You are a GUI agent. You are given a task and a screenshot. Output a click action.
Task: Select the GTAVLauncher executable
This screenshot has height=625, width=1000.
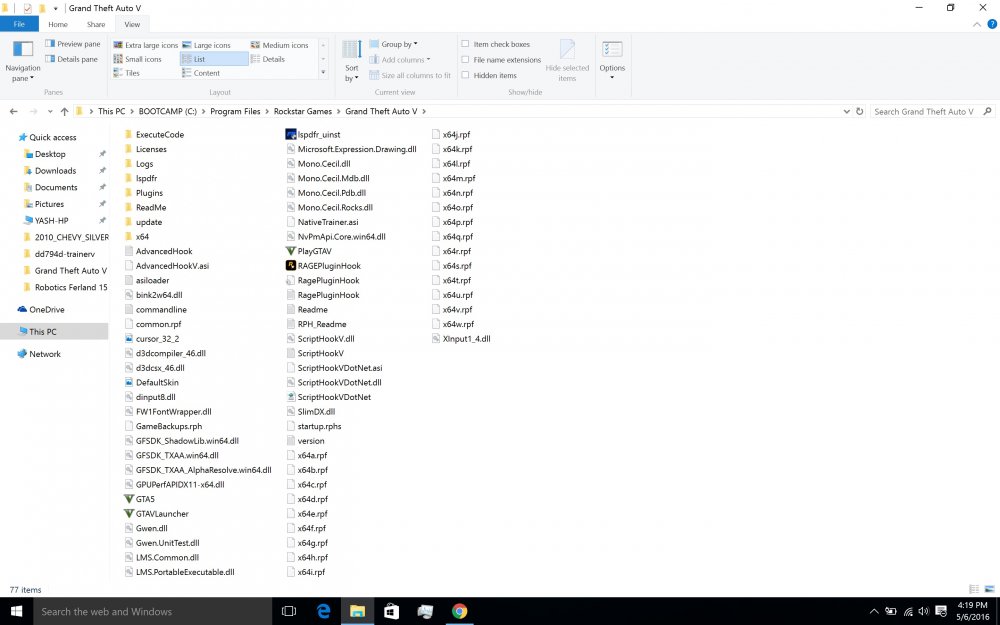coord(157,514)
